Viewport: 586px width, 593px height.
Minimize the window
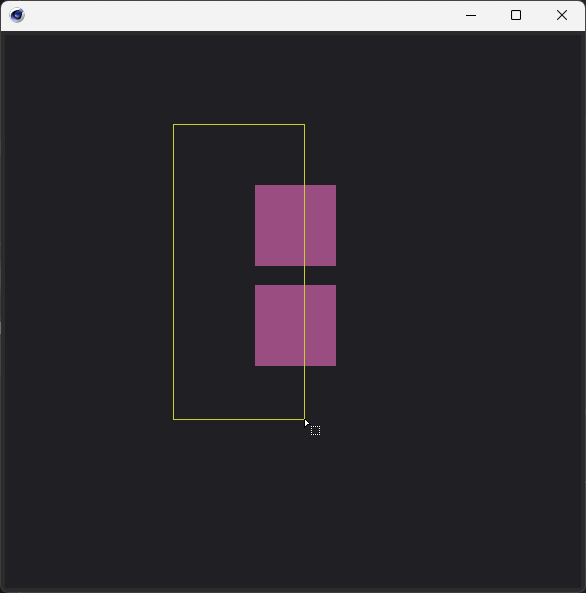click(471, 16)
